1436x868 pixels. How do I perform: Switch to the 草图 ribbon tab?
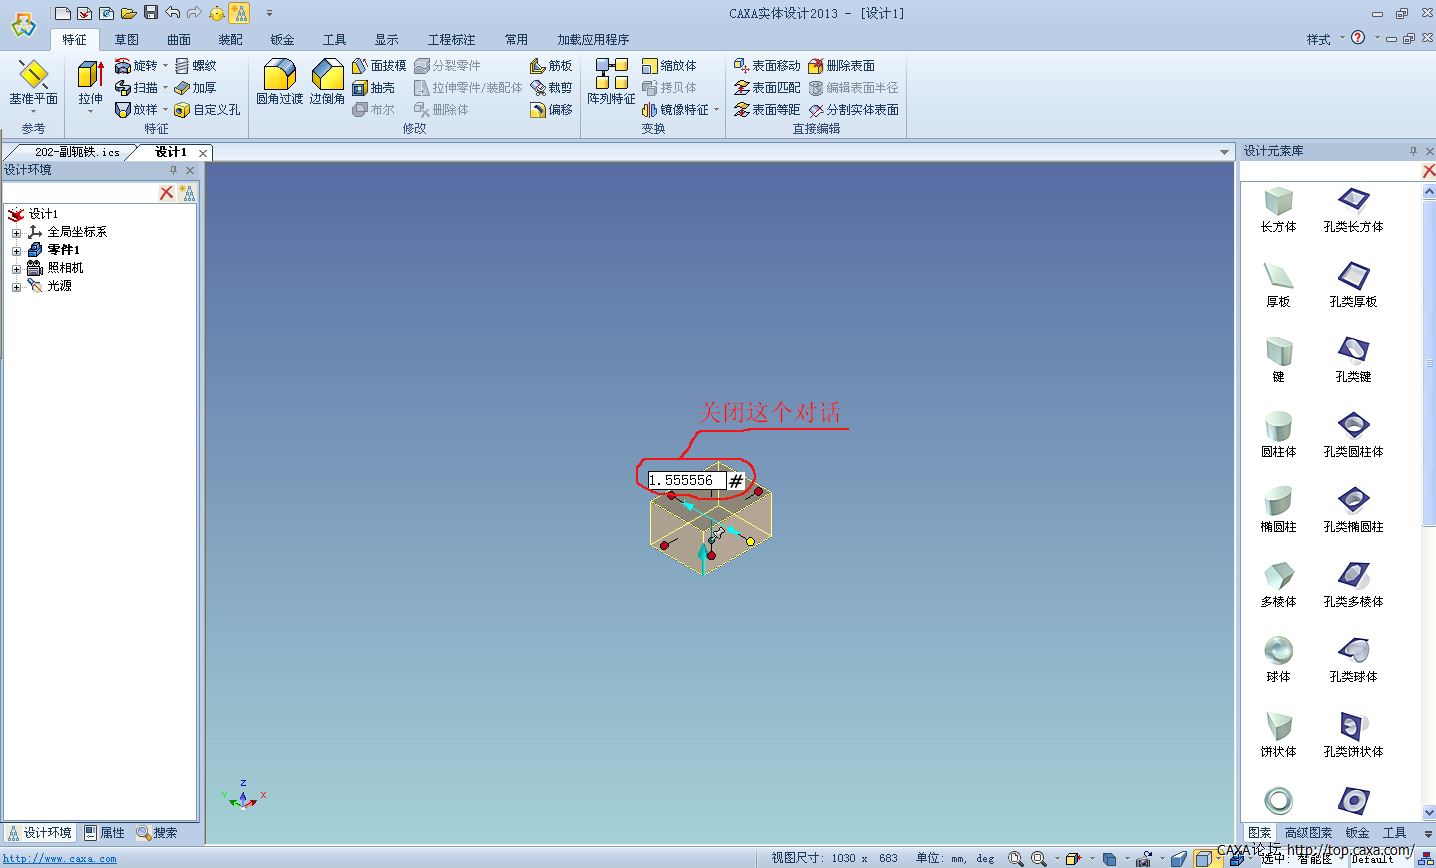pos(127,40)
